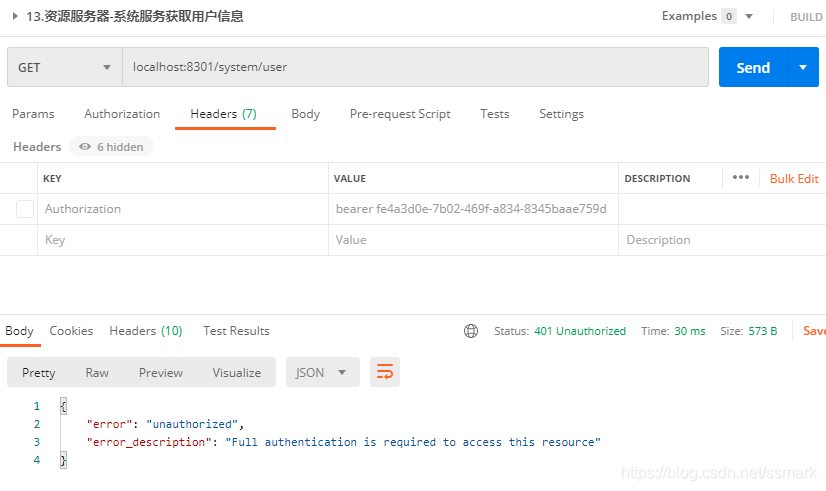Click the Bulk Edit link
Image resolution: width=826 pixels, height=491 pixels.
[794, 179]
